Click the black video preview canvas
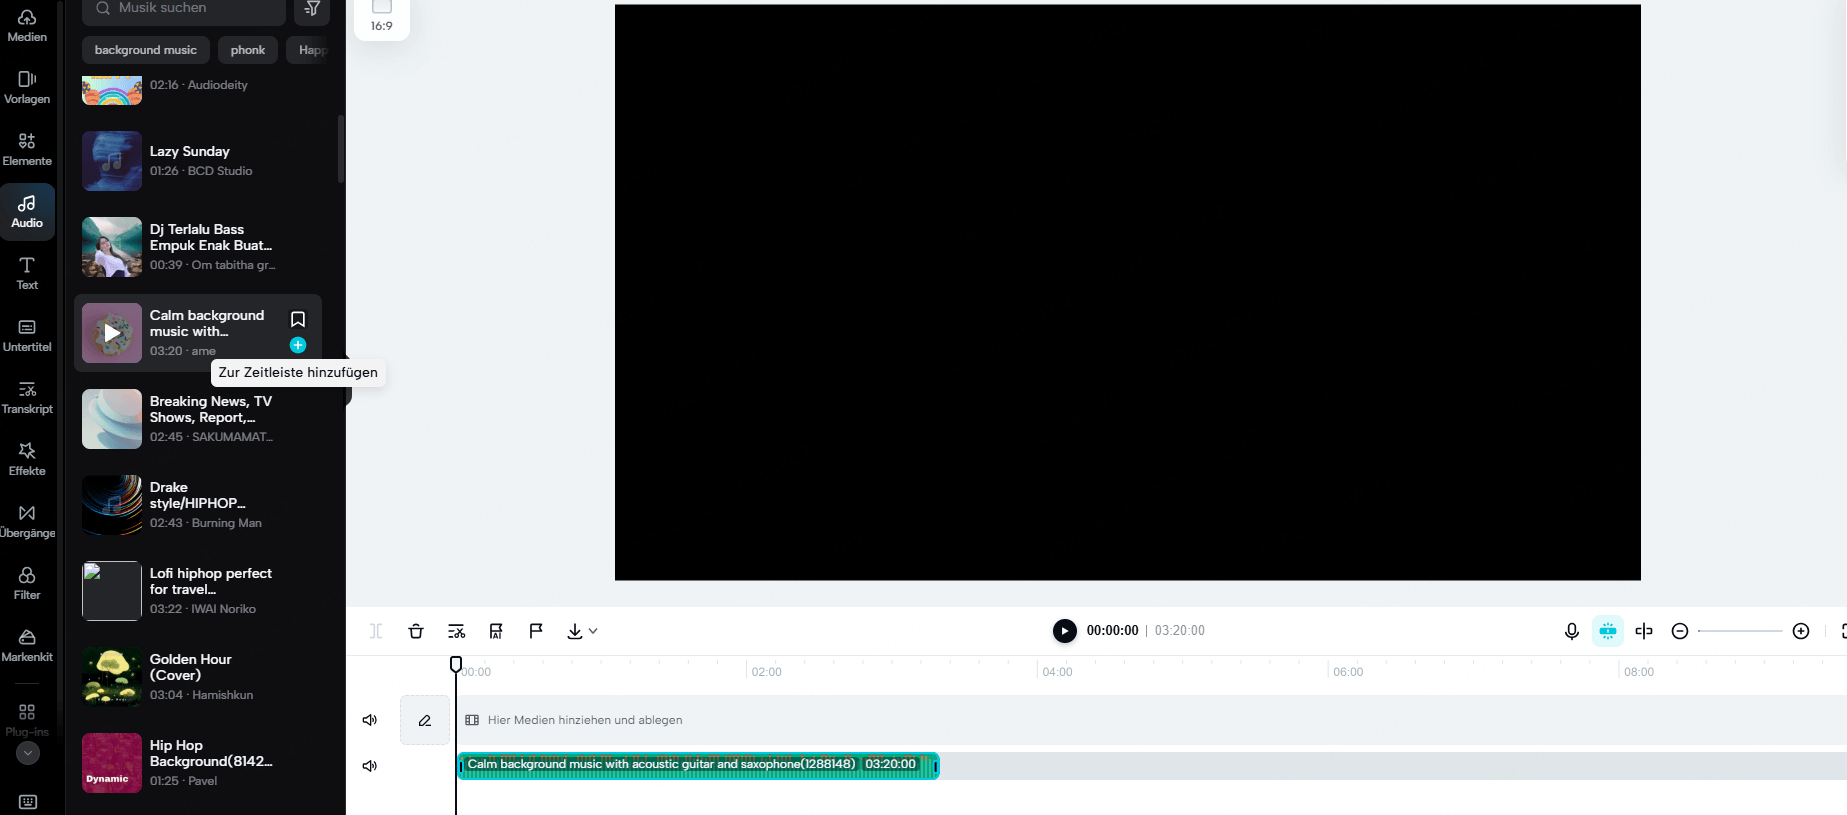1847x815 pixels. 1127,292
